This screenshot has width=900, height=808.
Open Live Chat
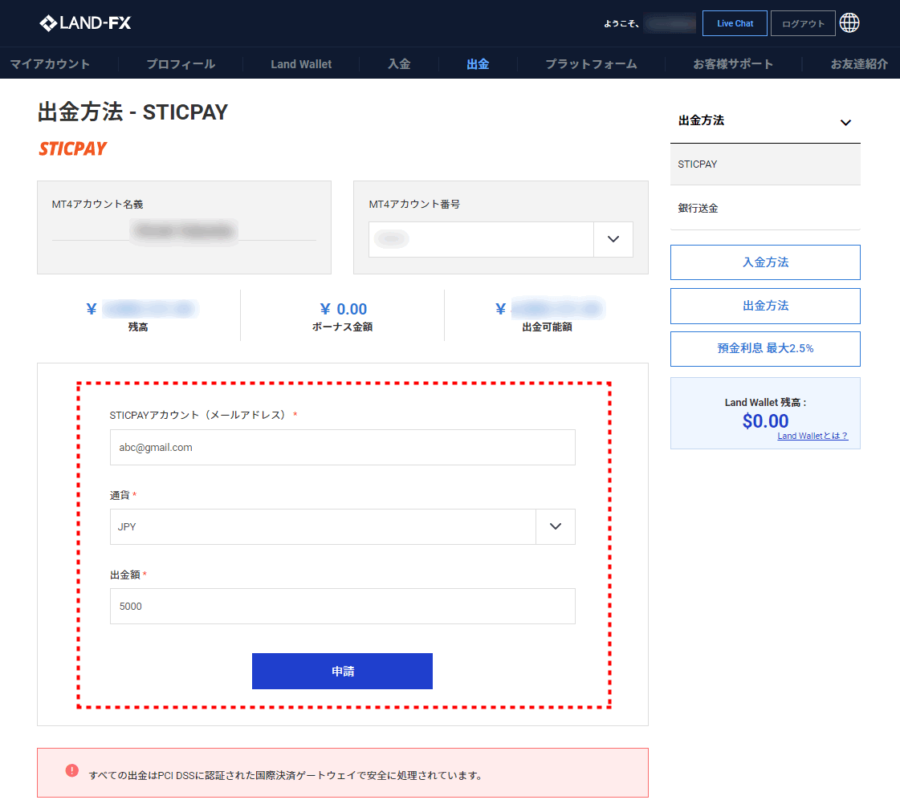pyautogui.click(x=735, y=23)
